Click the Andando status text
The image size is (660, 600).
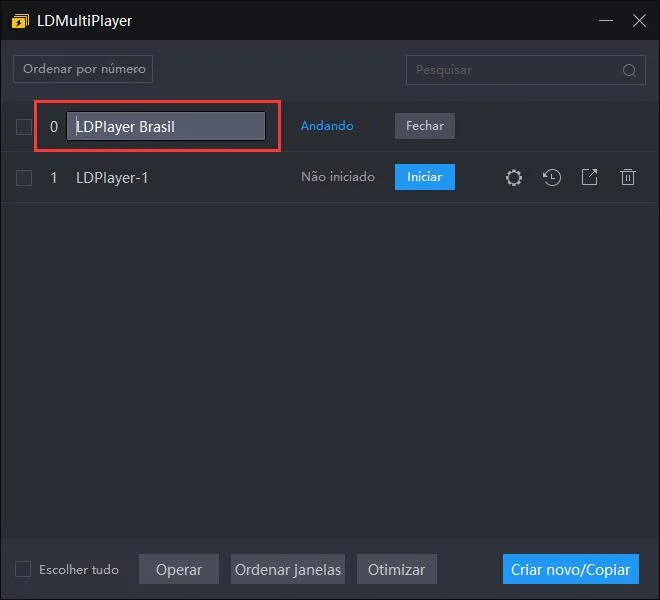(327, 126)
